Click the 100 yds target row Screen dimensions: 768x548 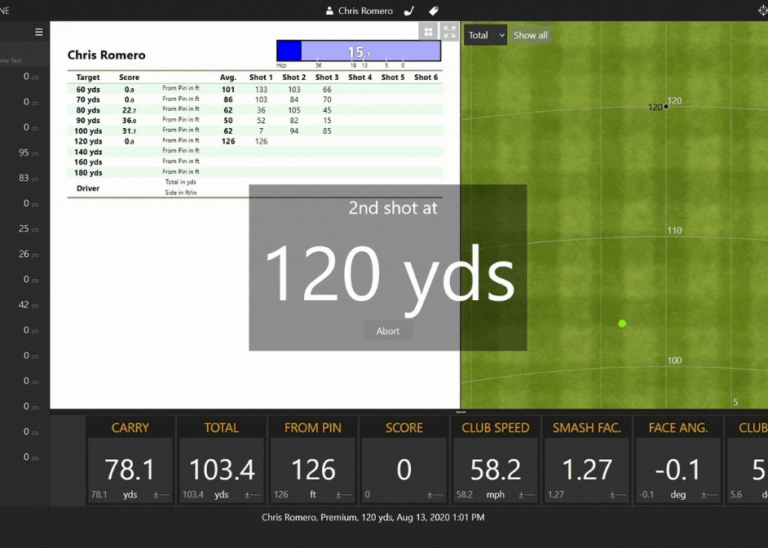point(88,130)
